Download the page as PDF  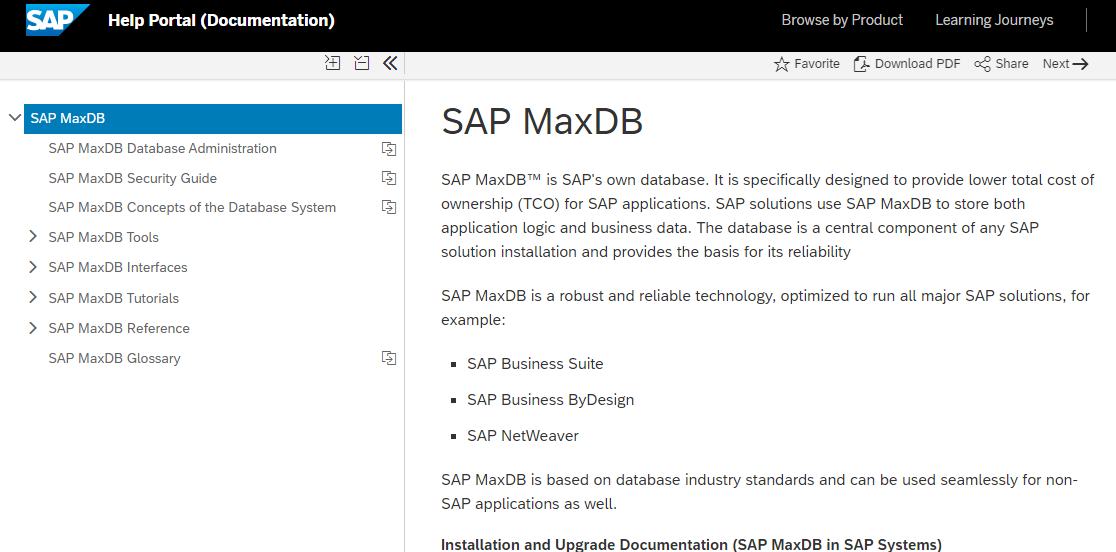[906, 64]
